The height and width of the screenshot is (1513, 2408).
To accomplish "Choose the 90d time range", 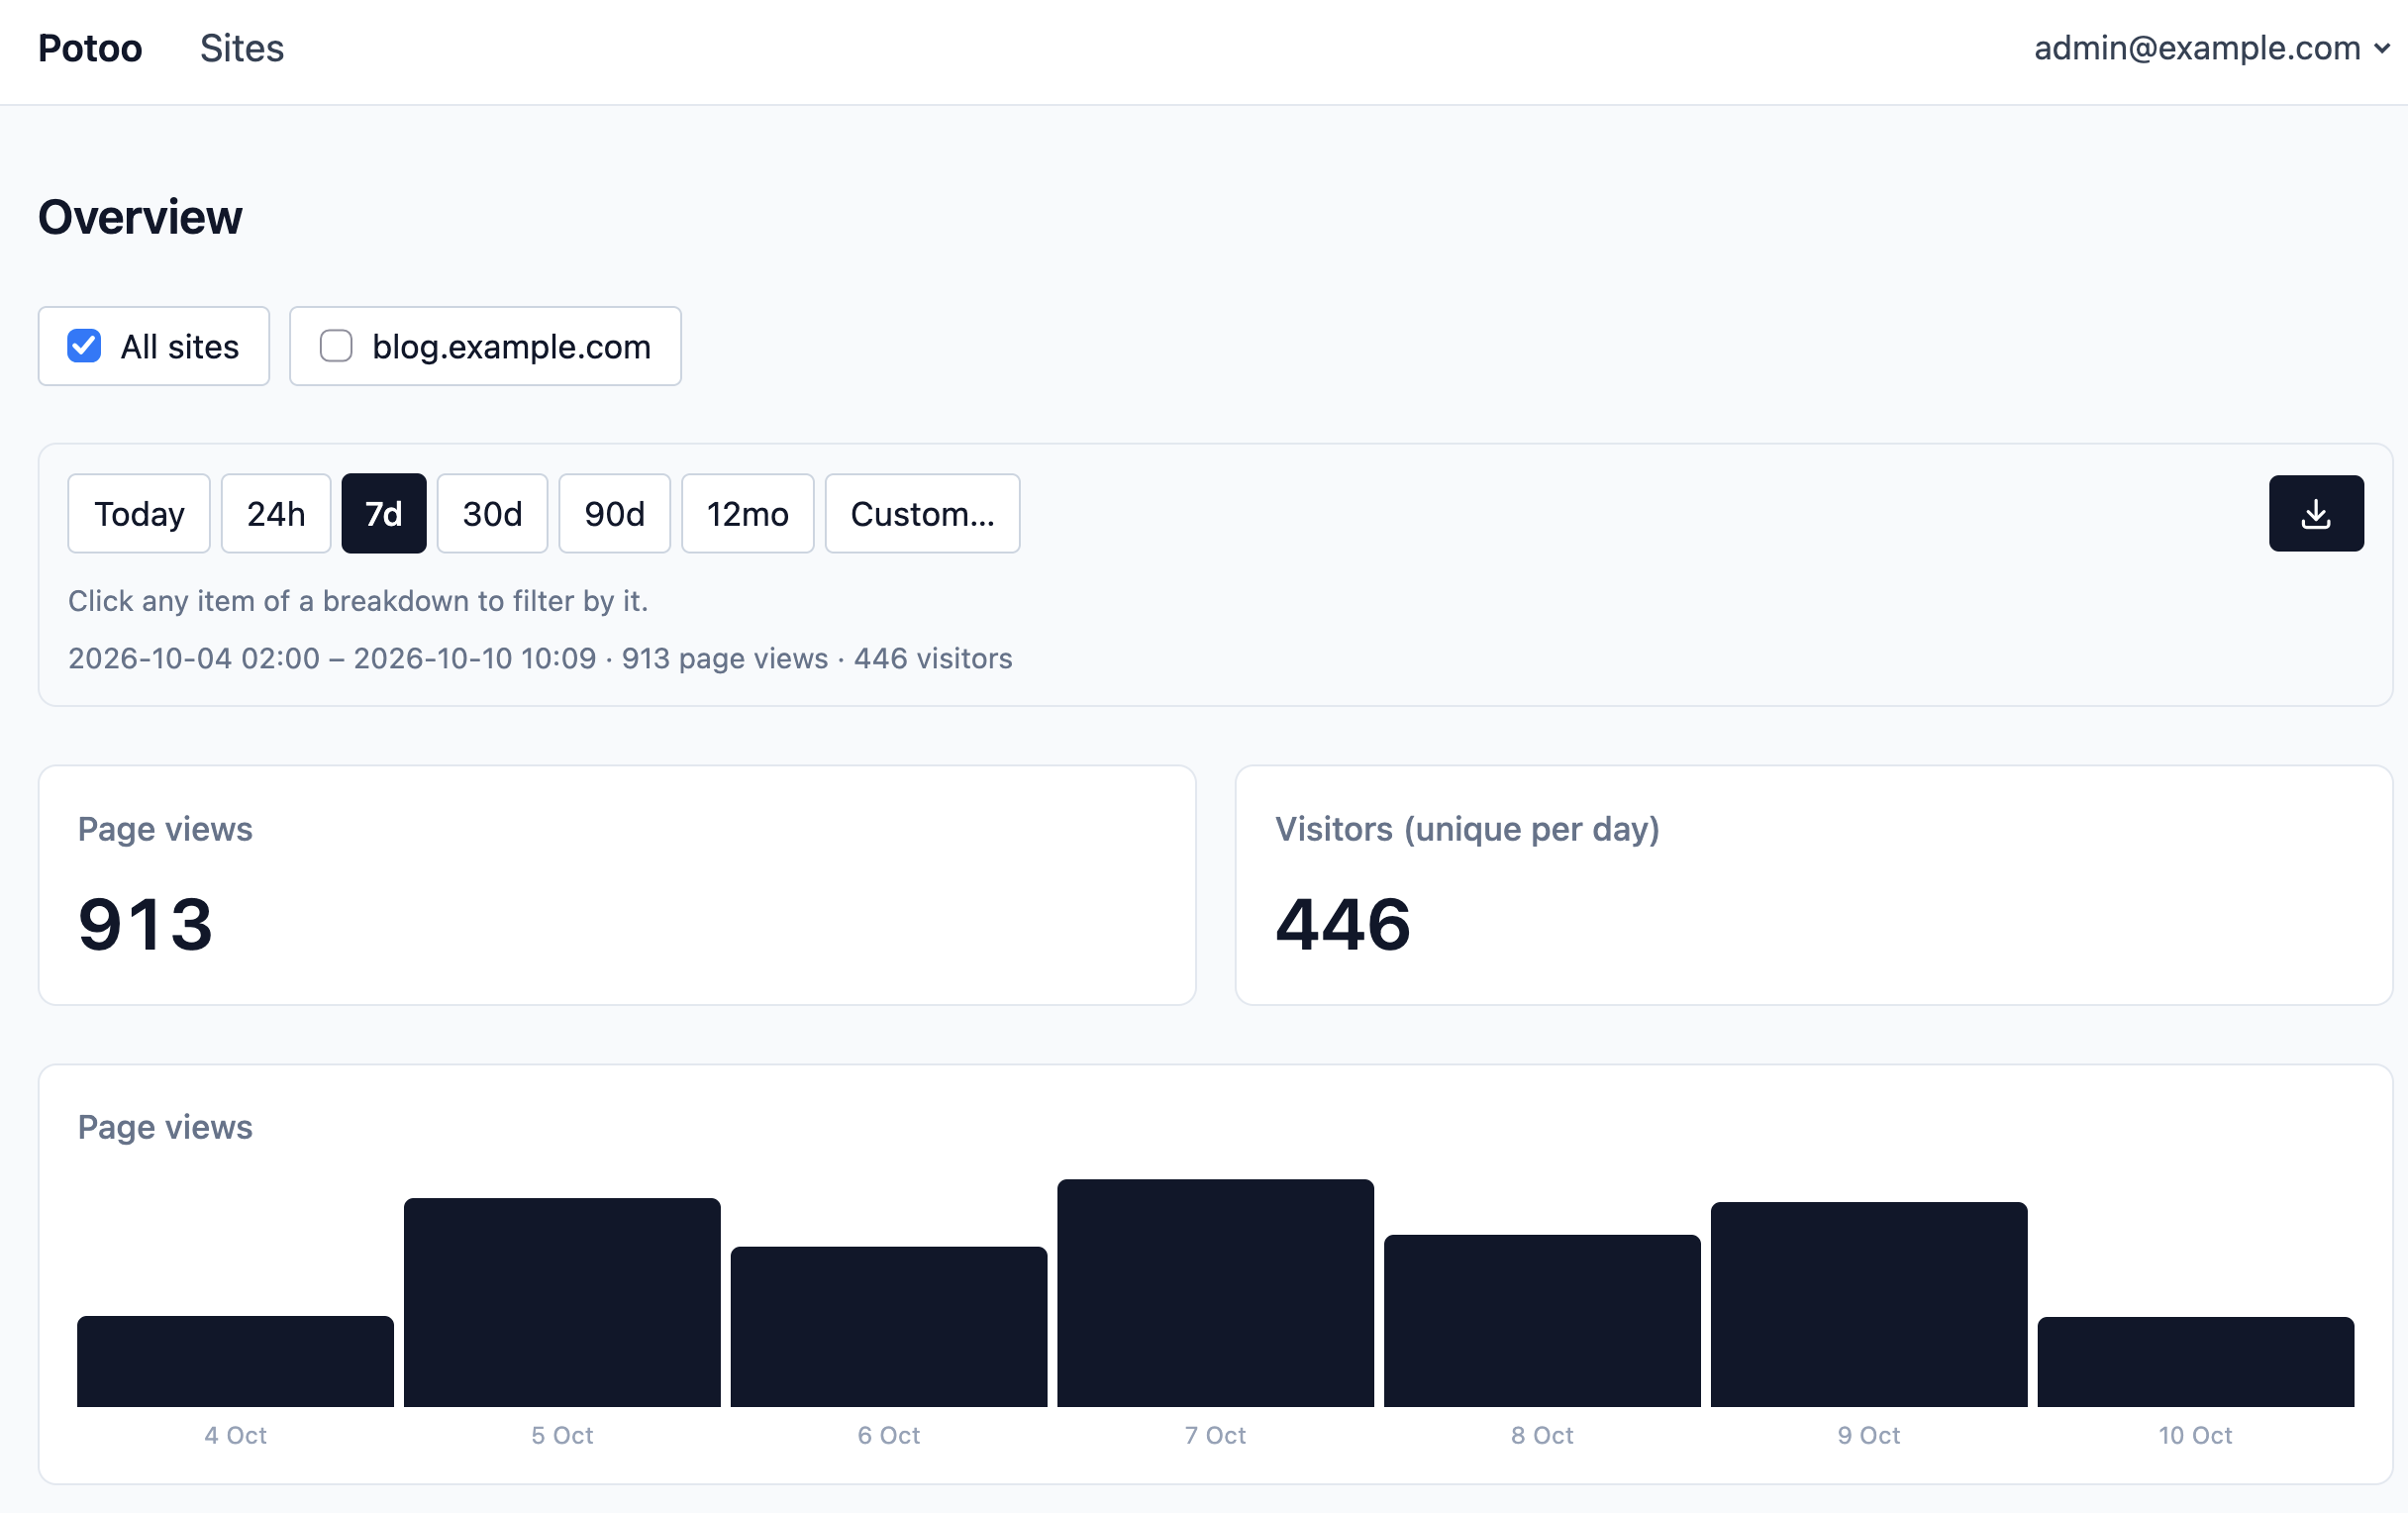I will tap(614, 513).
